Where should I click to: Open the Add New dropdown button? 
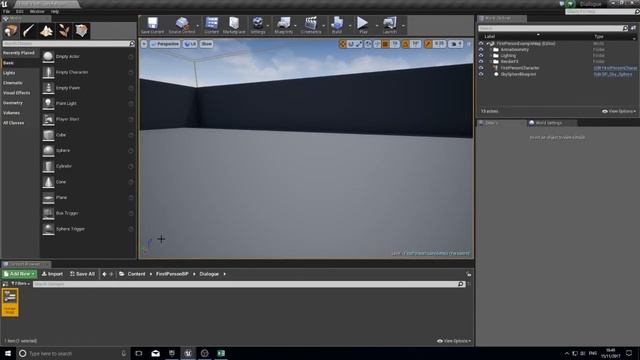[20, 274]
